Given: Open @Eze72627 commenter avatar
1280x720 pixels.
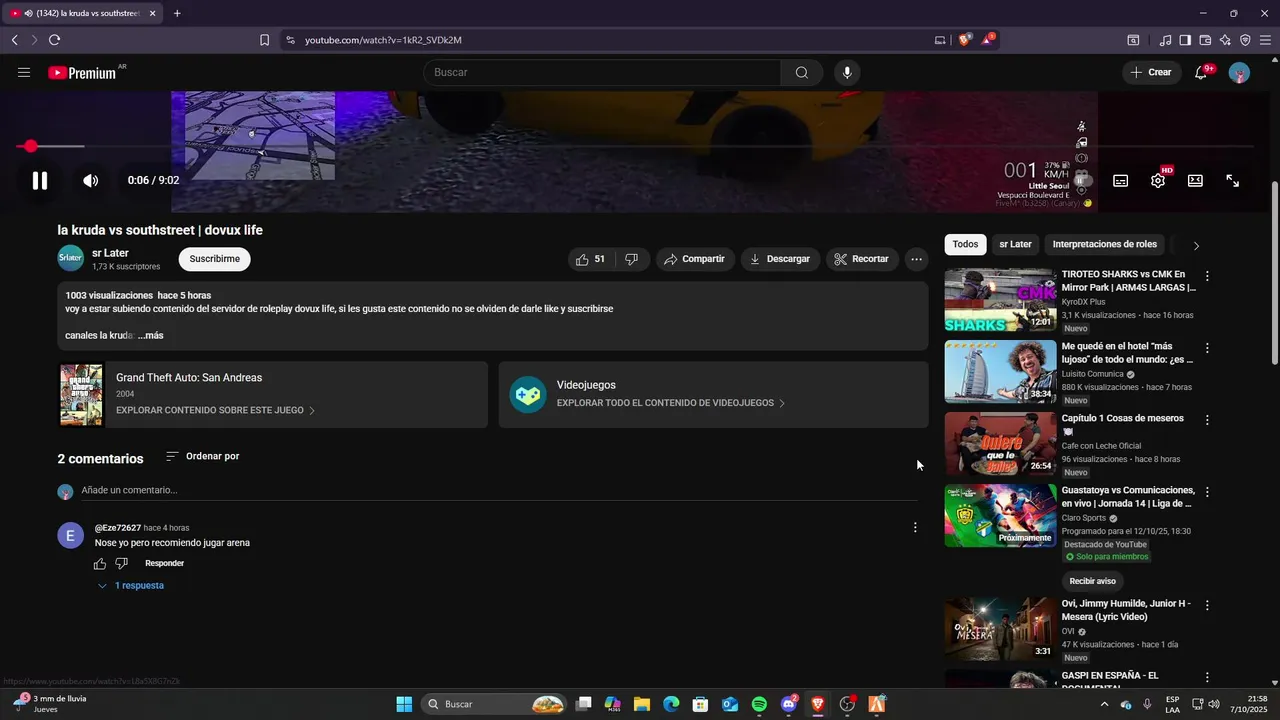Looking at the screenshot, I should click(70, 536).
